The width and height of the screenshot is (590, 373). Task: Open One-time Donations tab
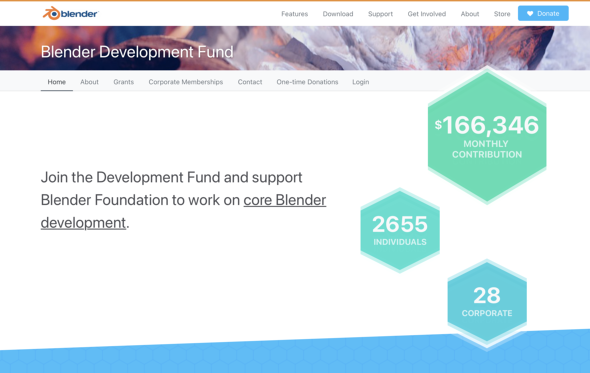(307, 82)
